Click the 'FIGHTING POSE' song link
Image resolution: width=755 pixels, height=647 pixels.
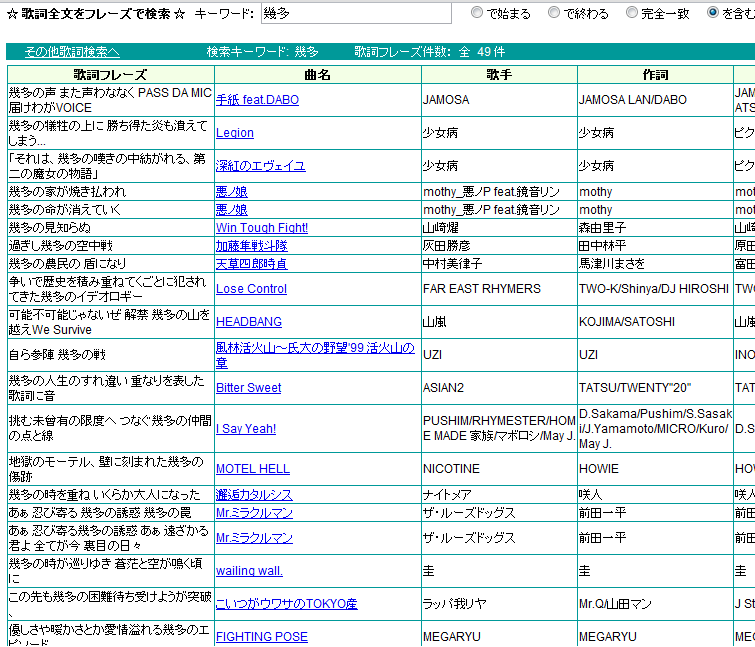pos(262,637)
